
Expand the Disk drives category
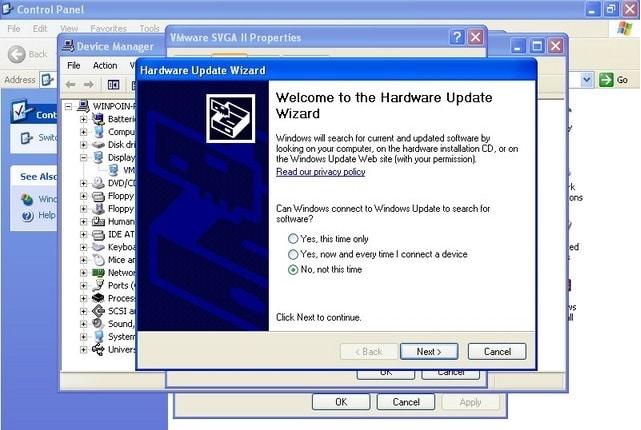(x=83, y=145)
